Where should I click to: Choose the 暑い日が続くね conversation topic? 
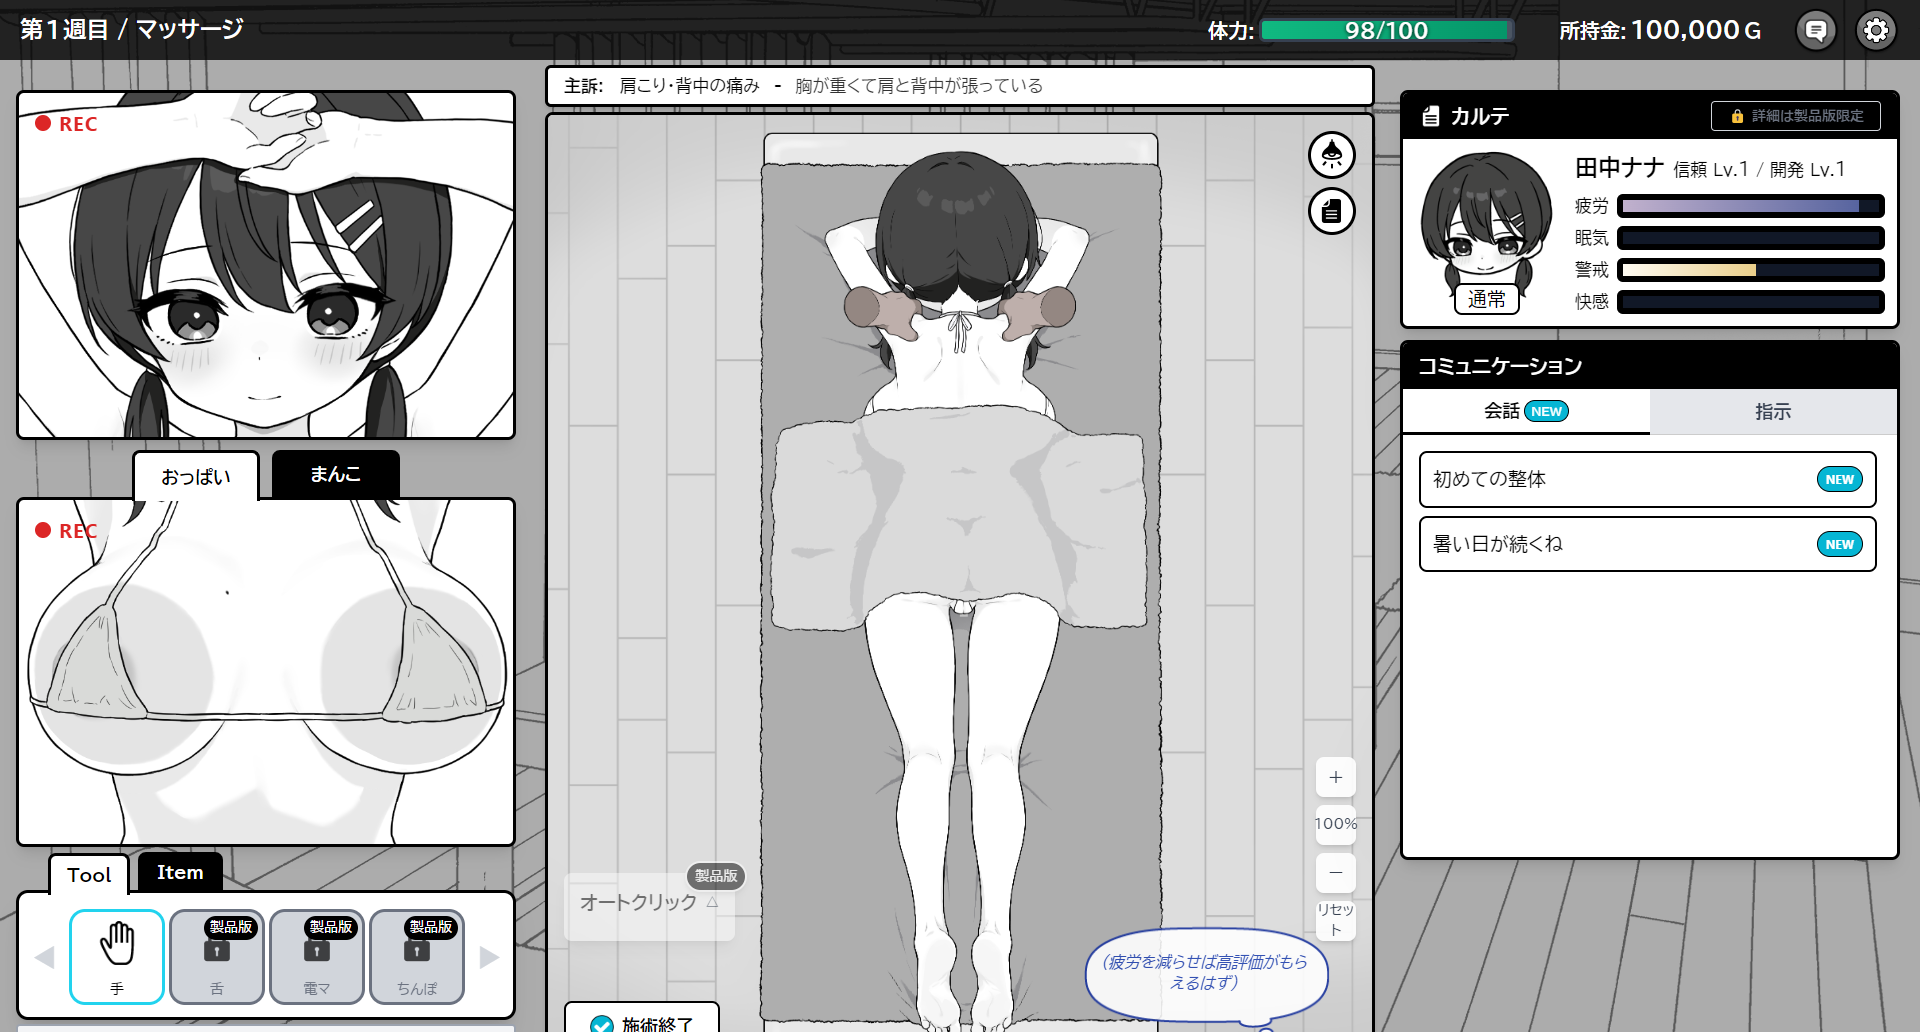click(1646, 544)
